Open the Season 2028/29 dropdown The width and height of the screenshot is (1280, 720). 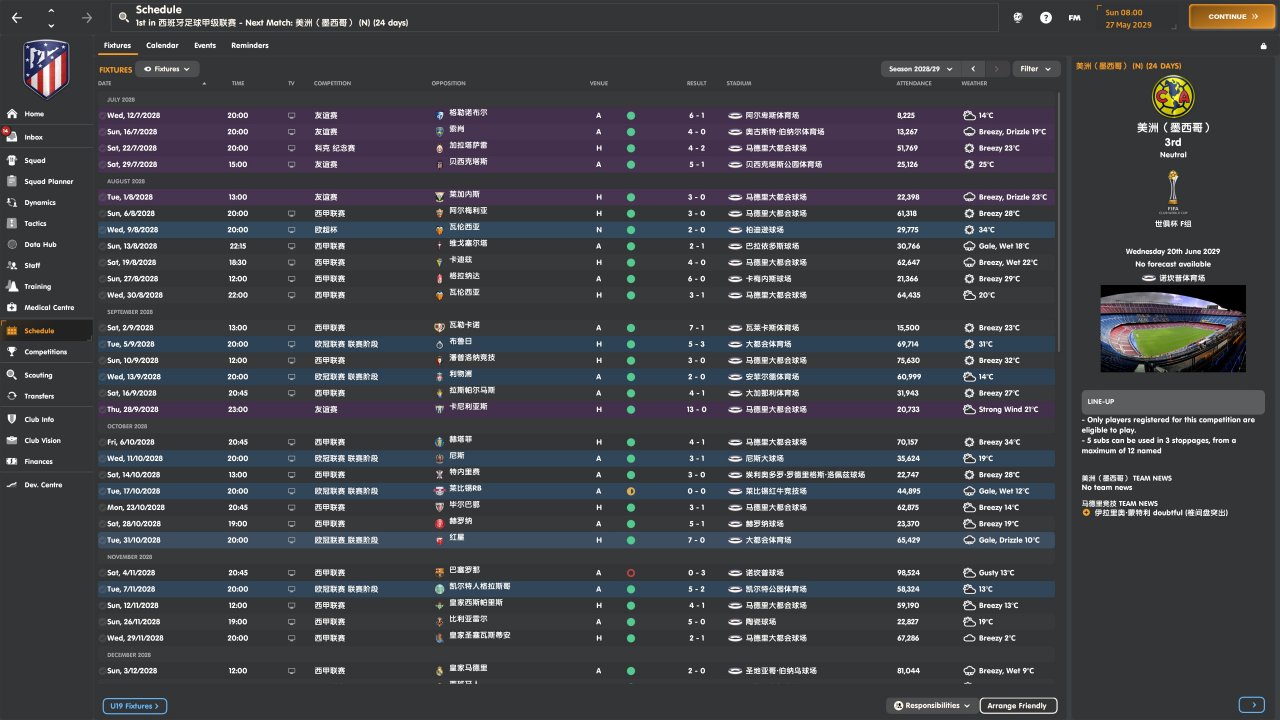tap(918, 69)
